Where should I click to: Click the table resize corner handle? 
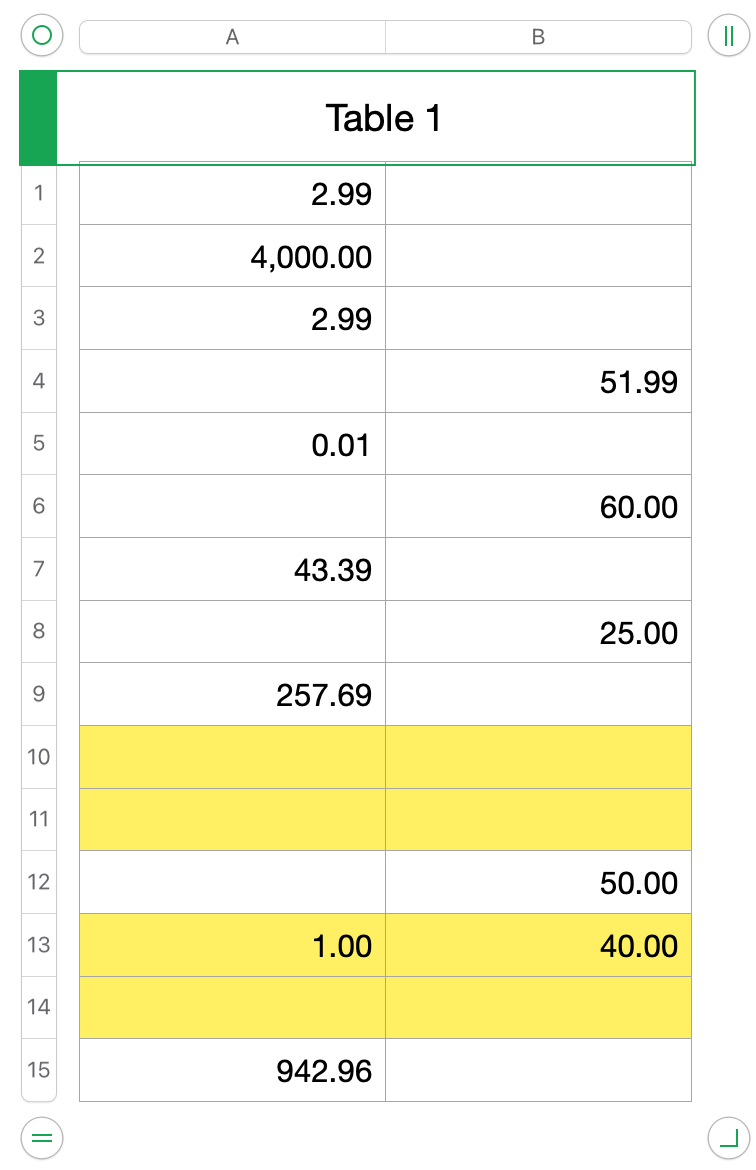tap(729, 1137)
